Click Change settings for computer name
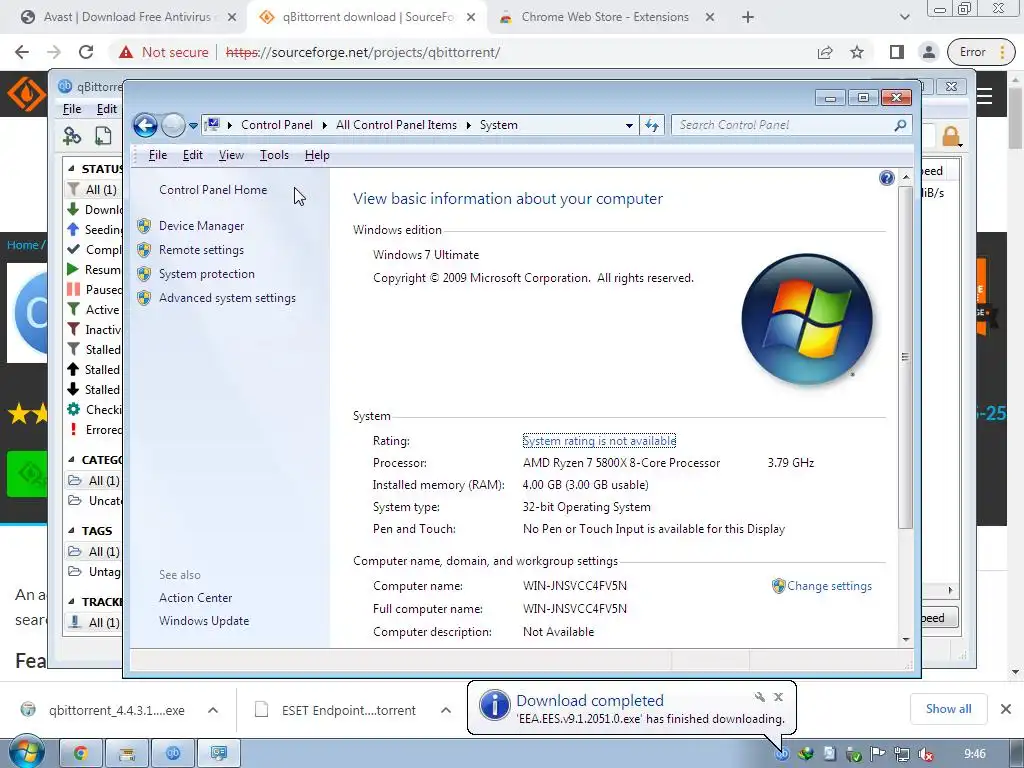Viewport: 1024px width, 768px height. pos(829,586)
